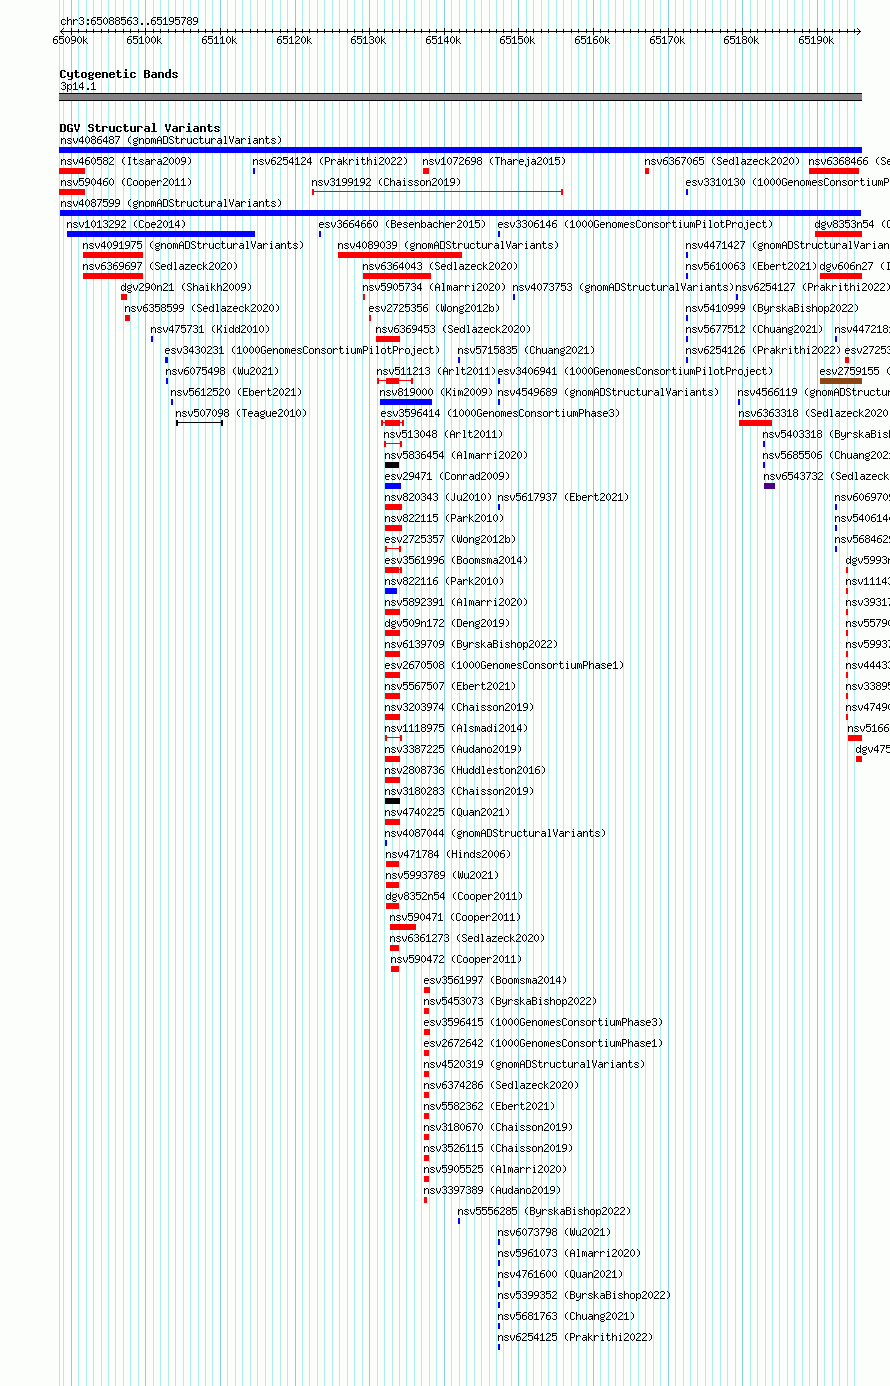Click nsv4073753 gnomAD variant label
This screenshot has width=890, height=1386.
[624, 287]
